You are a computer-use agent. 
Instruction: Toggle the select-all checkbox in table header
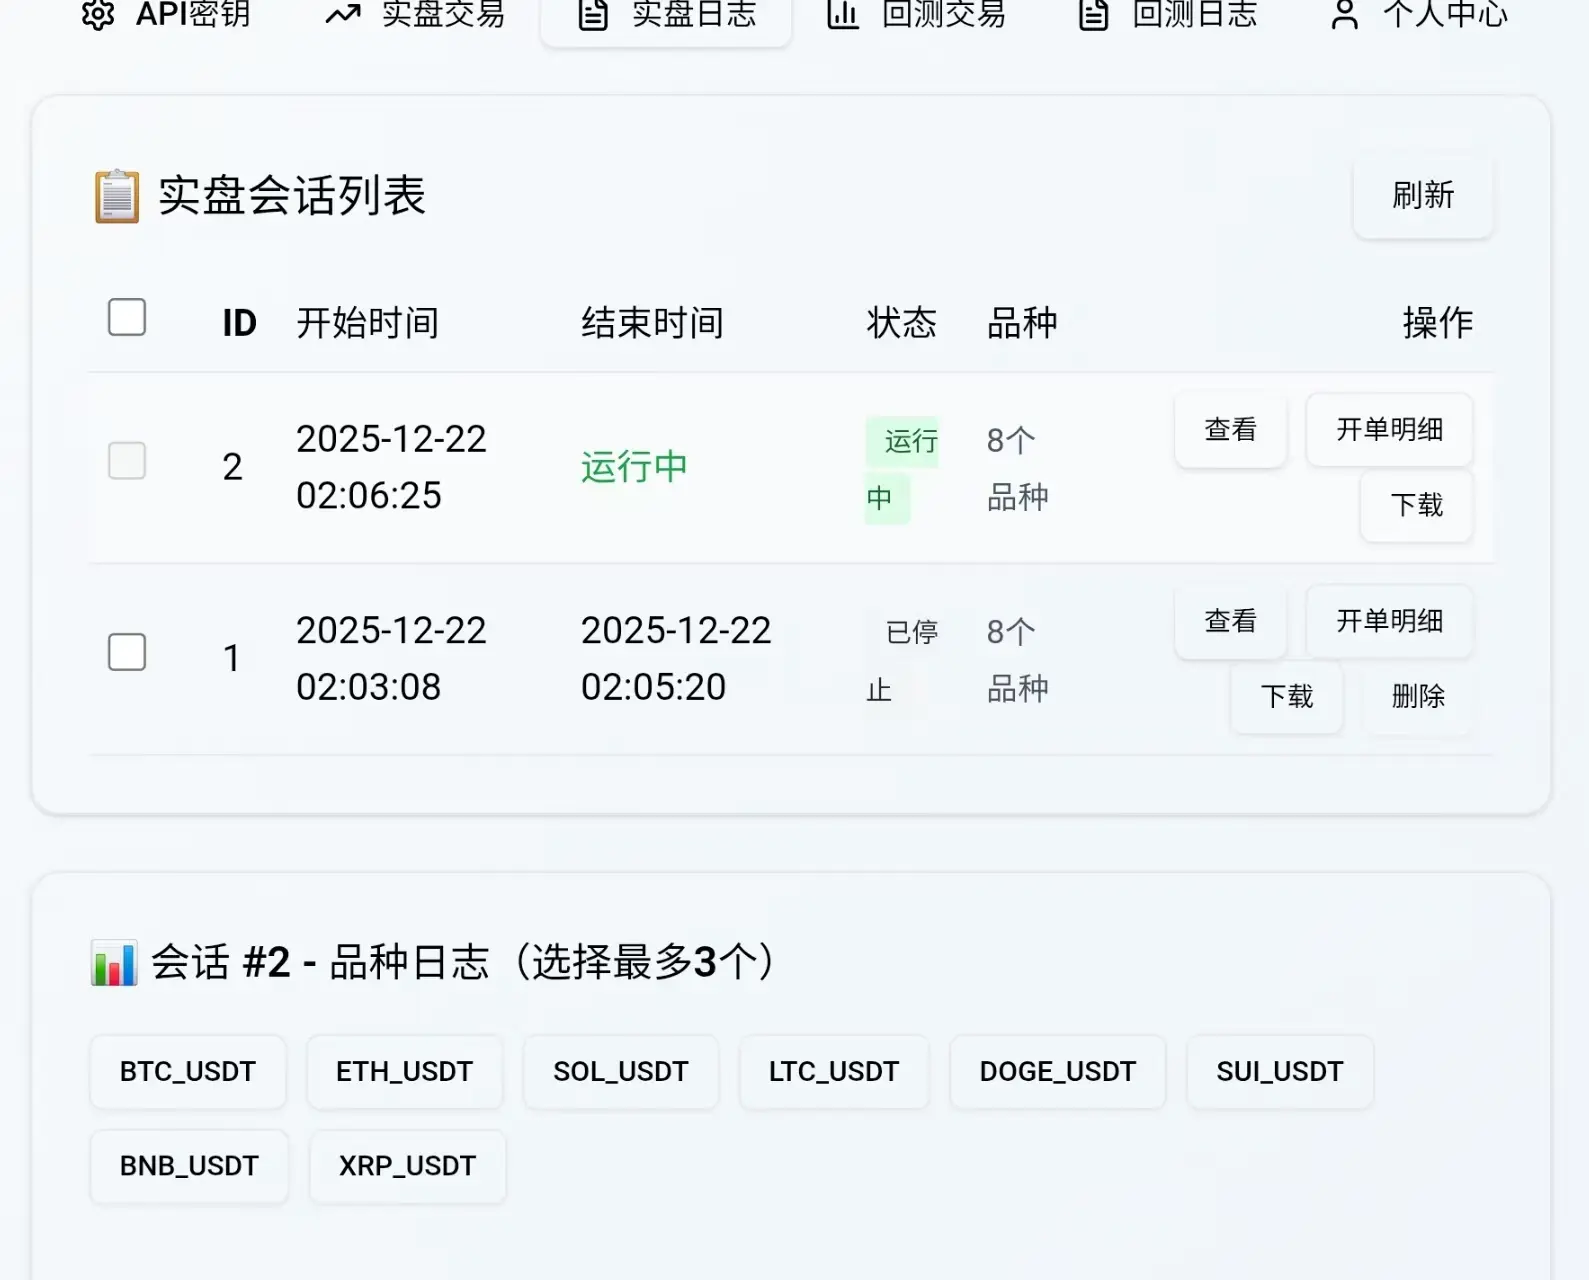pyautogui.click(x=127, y=317)
